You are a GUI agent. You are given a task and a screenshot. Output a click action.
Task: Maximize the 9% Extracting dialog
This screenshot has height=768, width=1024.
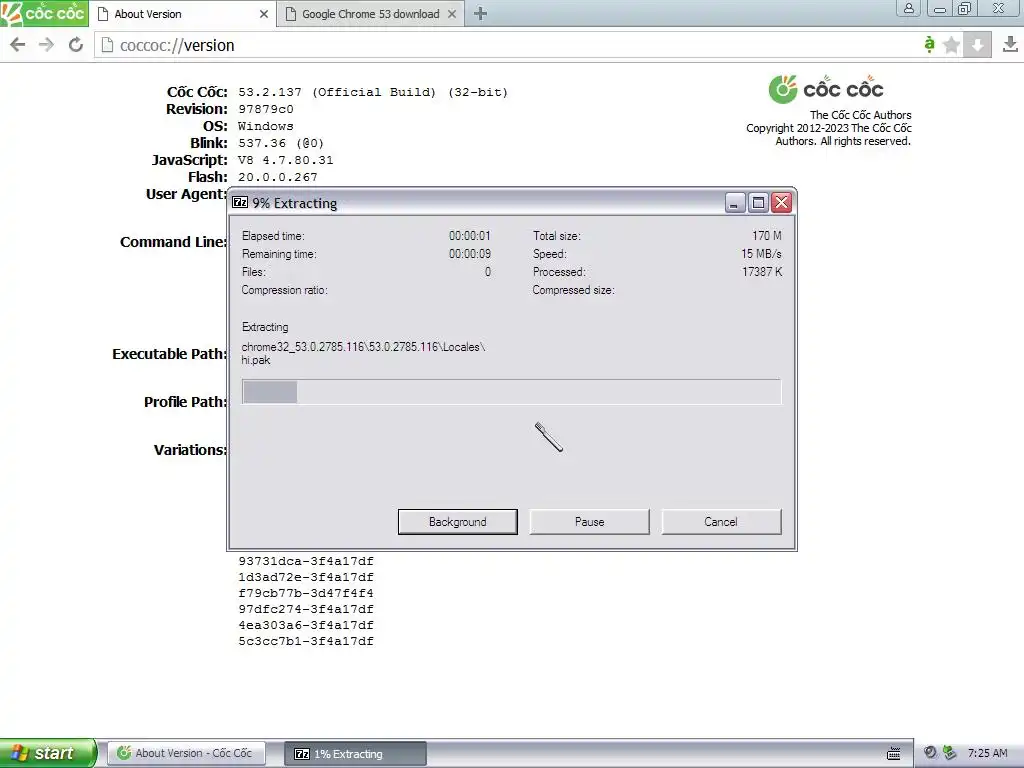[758, 203]
